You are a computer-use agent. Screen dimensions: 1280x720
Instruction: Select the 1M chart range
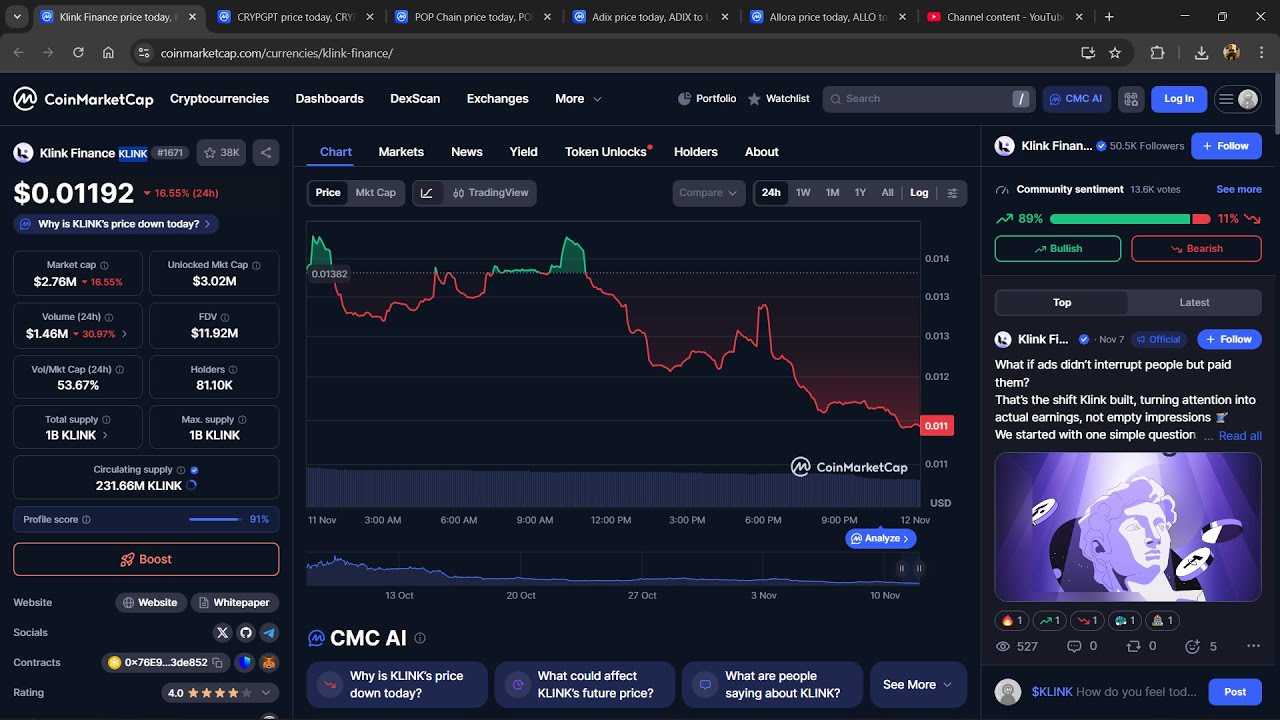[x=832, y=193]
